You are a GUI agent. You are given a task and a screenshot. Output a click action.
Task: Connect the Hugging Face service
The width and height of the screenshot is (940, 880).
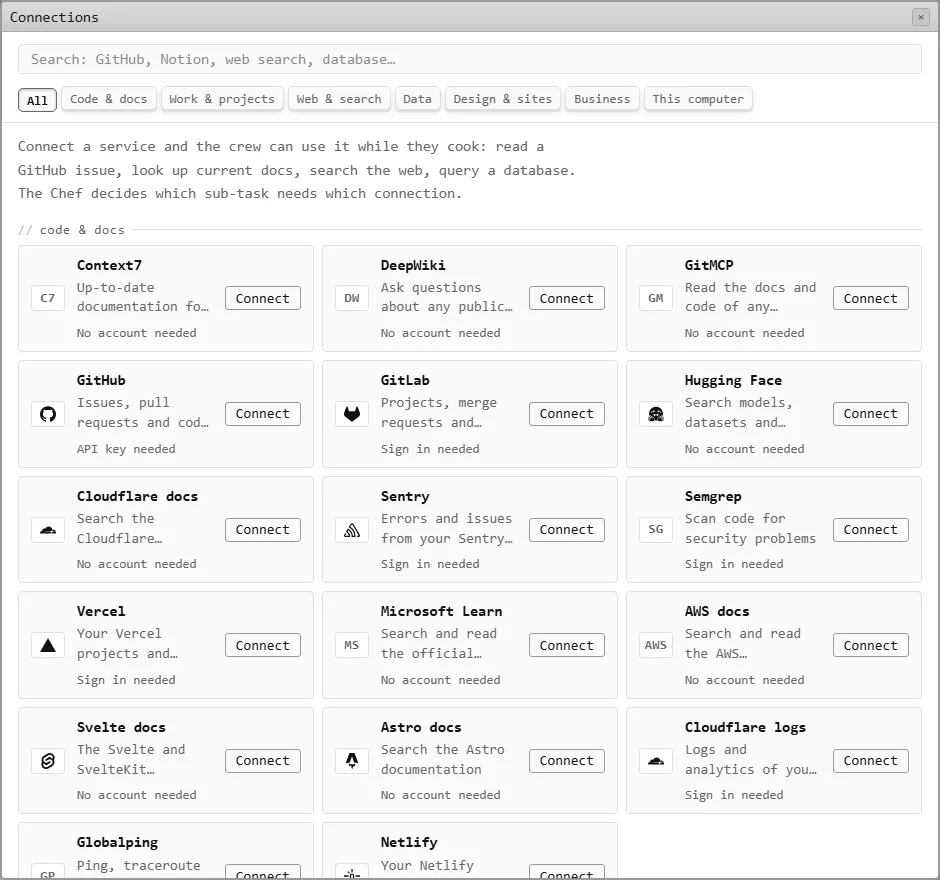click(870, 414)
